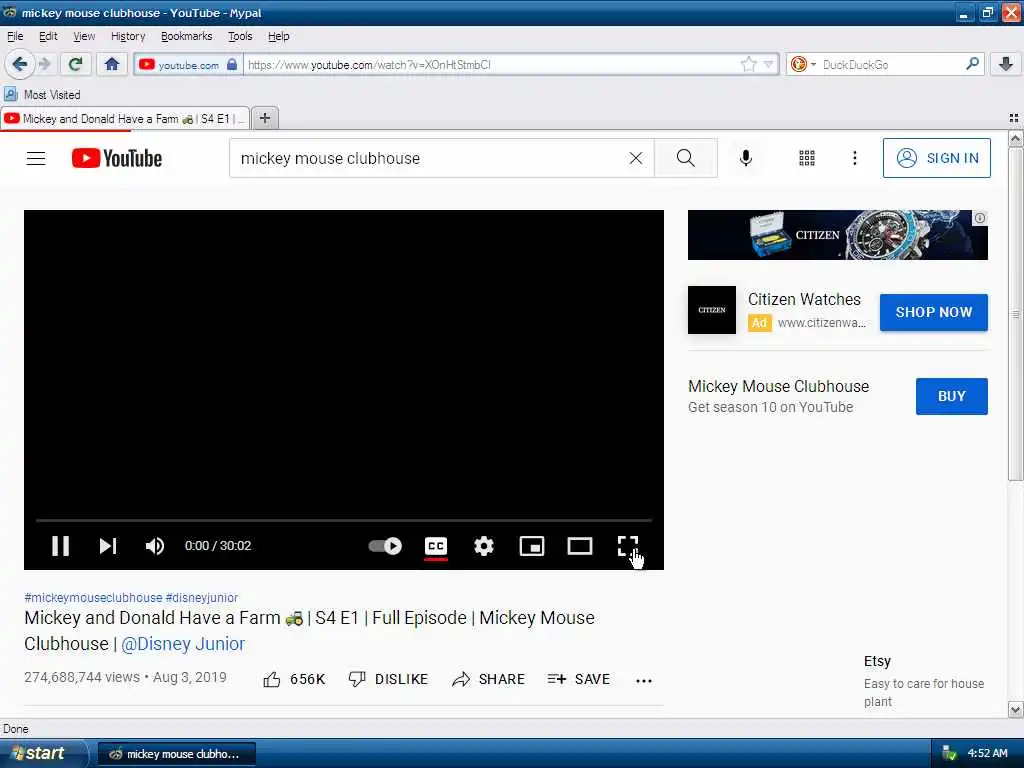The height and width of the screenshot is (768, 1024).
Task: Click SHOP NOW for Citizen Watches
Action: (x=933, y=312)
